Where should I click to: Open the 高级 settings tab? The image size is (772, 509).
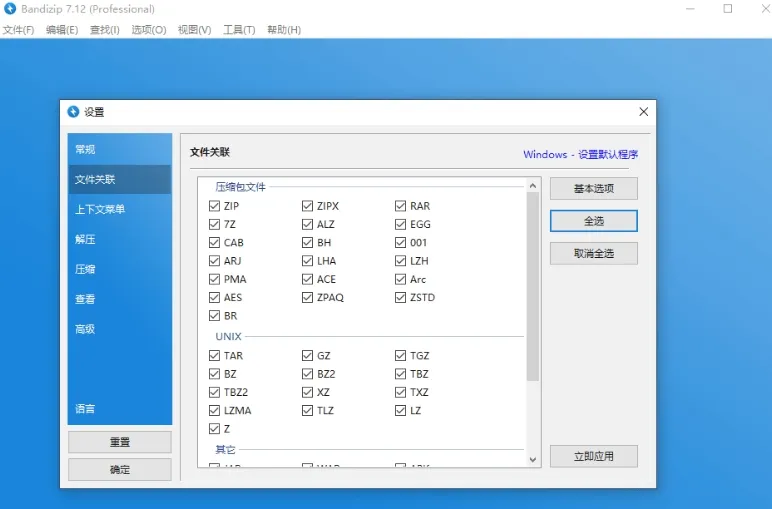coord(120,329)
